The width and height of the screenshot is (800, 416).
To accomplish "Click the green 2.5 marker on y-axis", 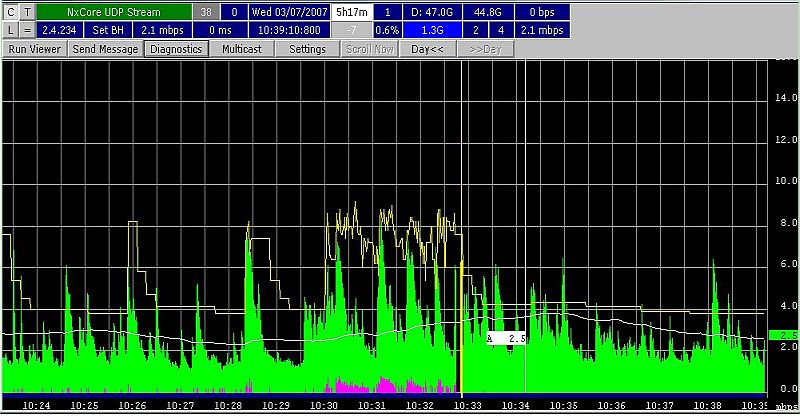I will point(784,335).
